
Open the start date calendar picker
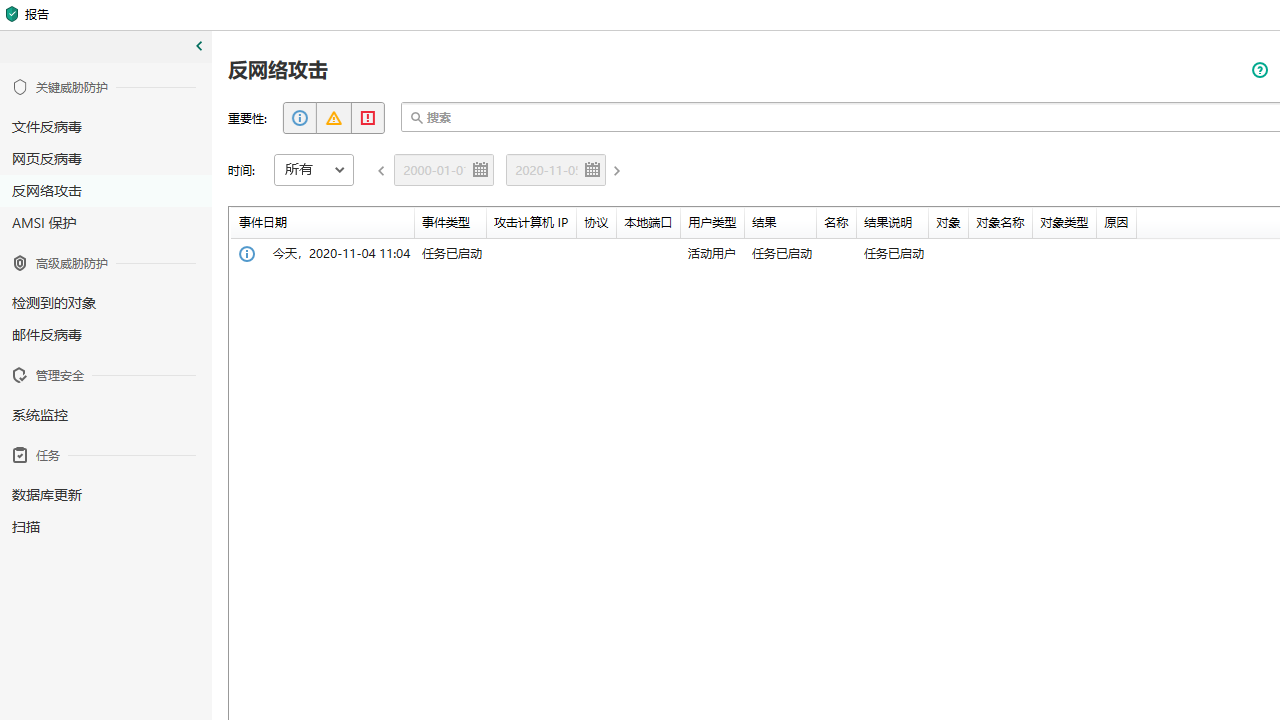479,170
